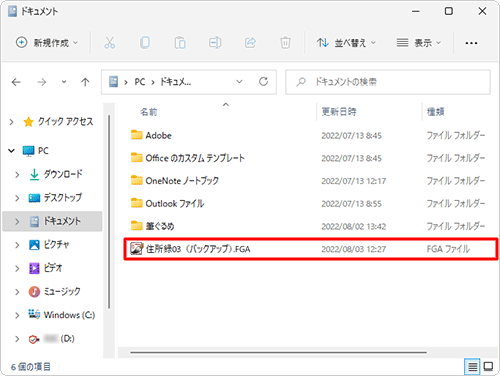
Task: Click the 住所録03 FGA file icon
Action: pyautogui.click(x=136, y=249)
